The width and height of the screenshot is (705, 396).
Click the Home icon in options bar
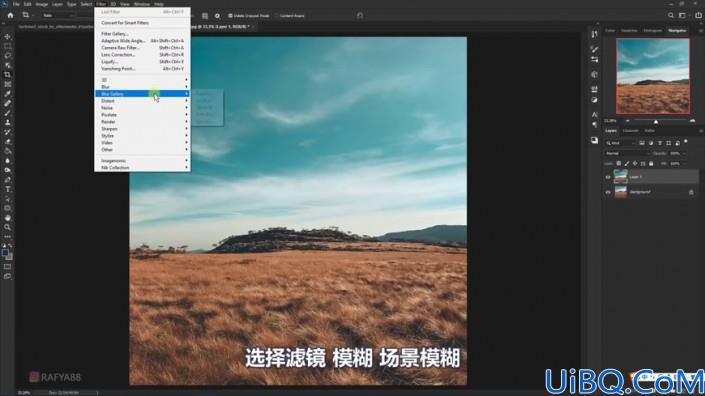point(10,15)
